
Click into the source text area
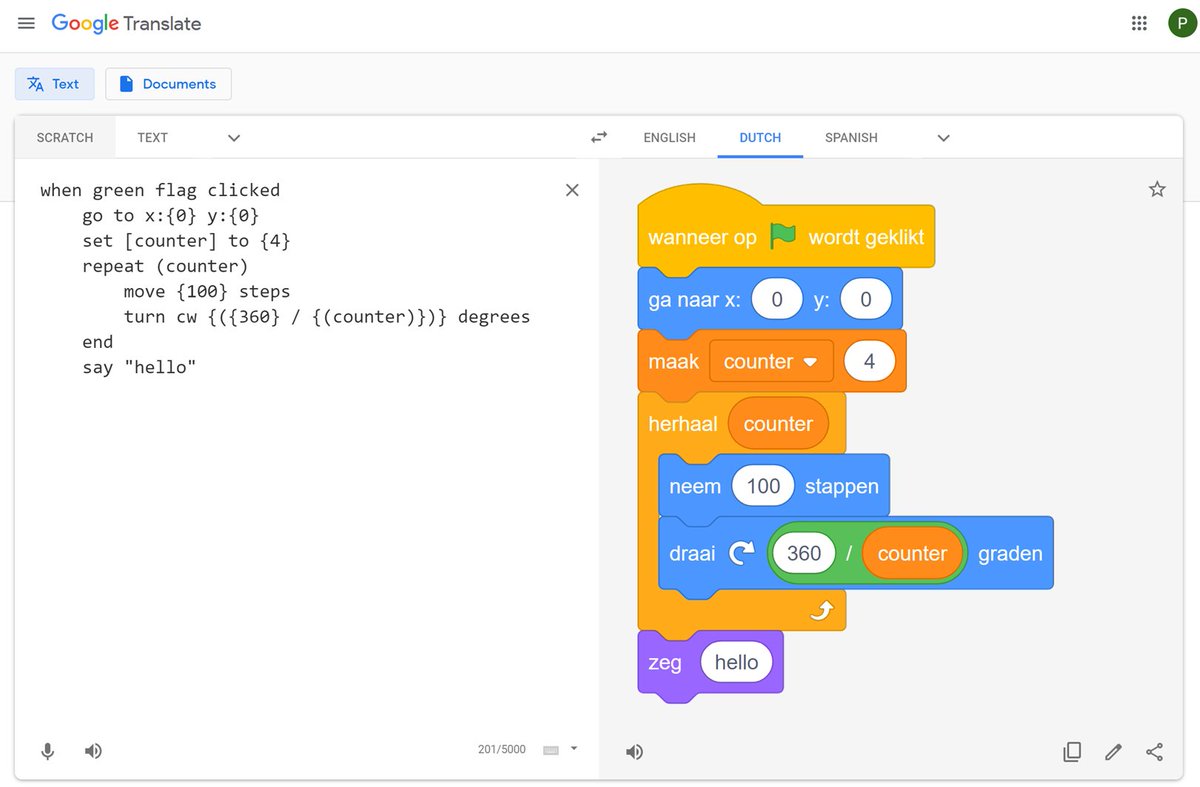tap(306, 450)
